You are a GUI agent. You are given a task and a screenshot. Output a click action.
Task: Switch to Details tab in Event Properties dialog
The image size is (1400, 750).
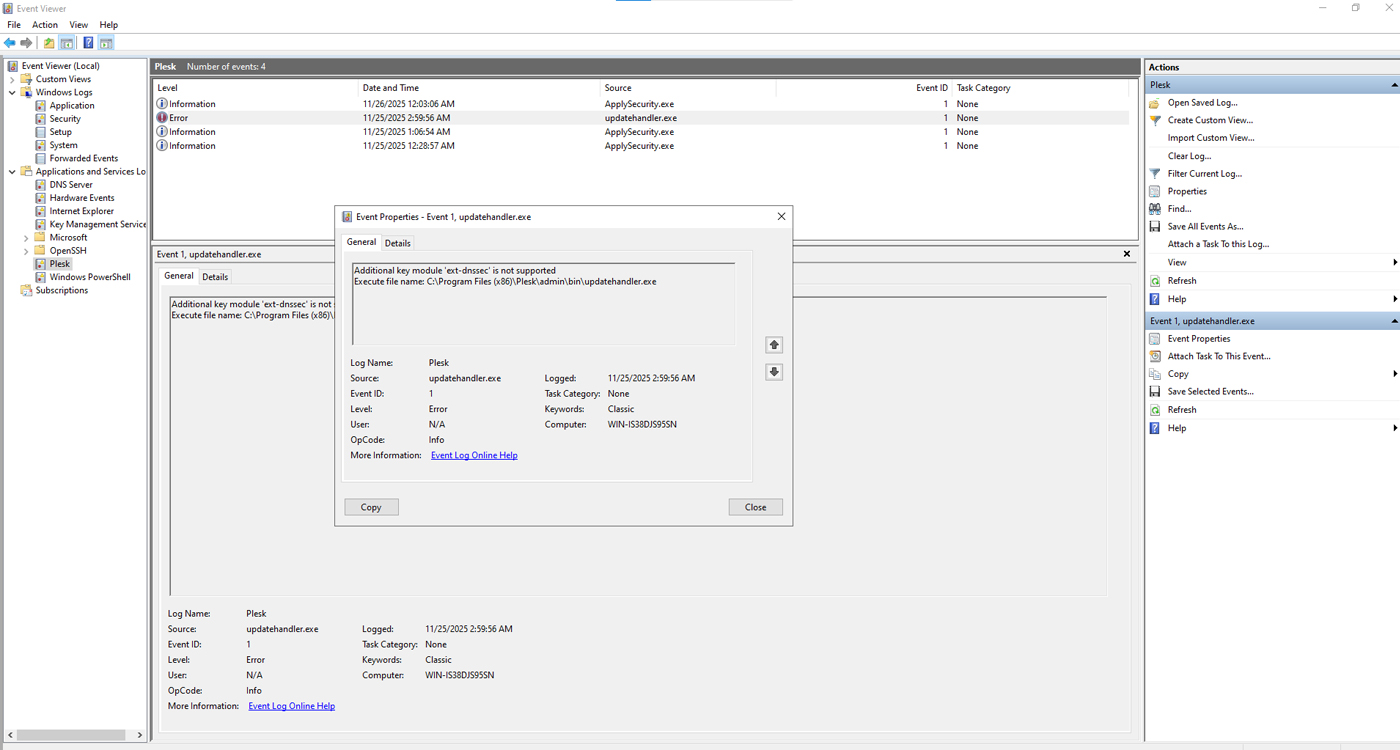(397, 243)
